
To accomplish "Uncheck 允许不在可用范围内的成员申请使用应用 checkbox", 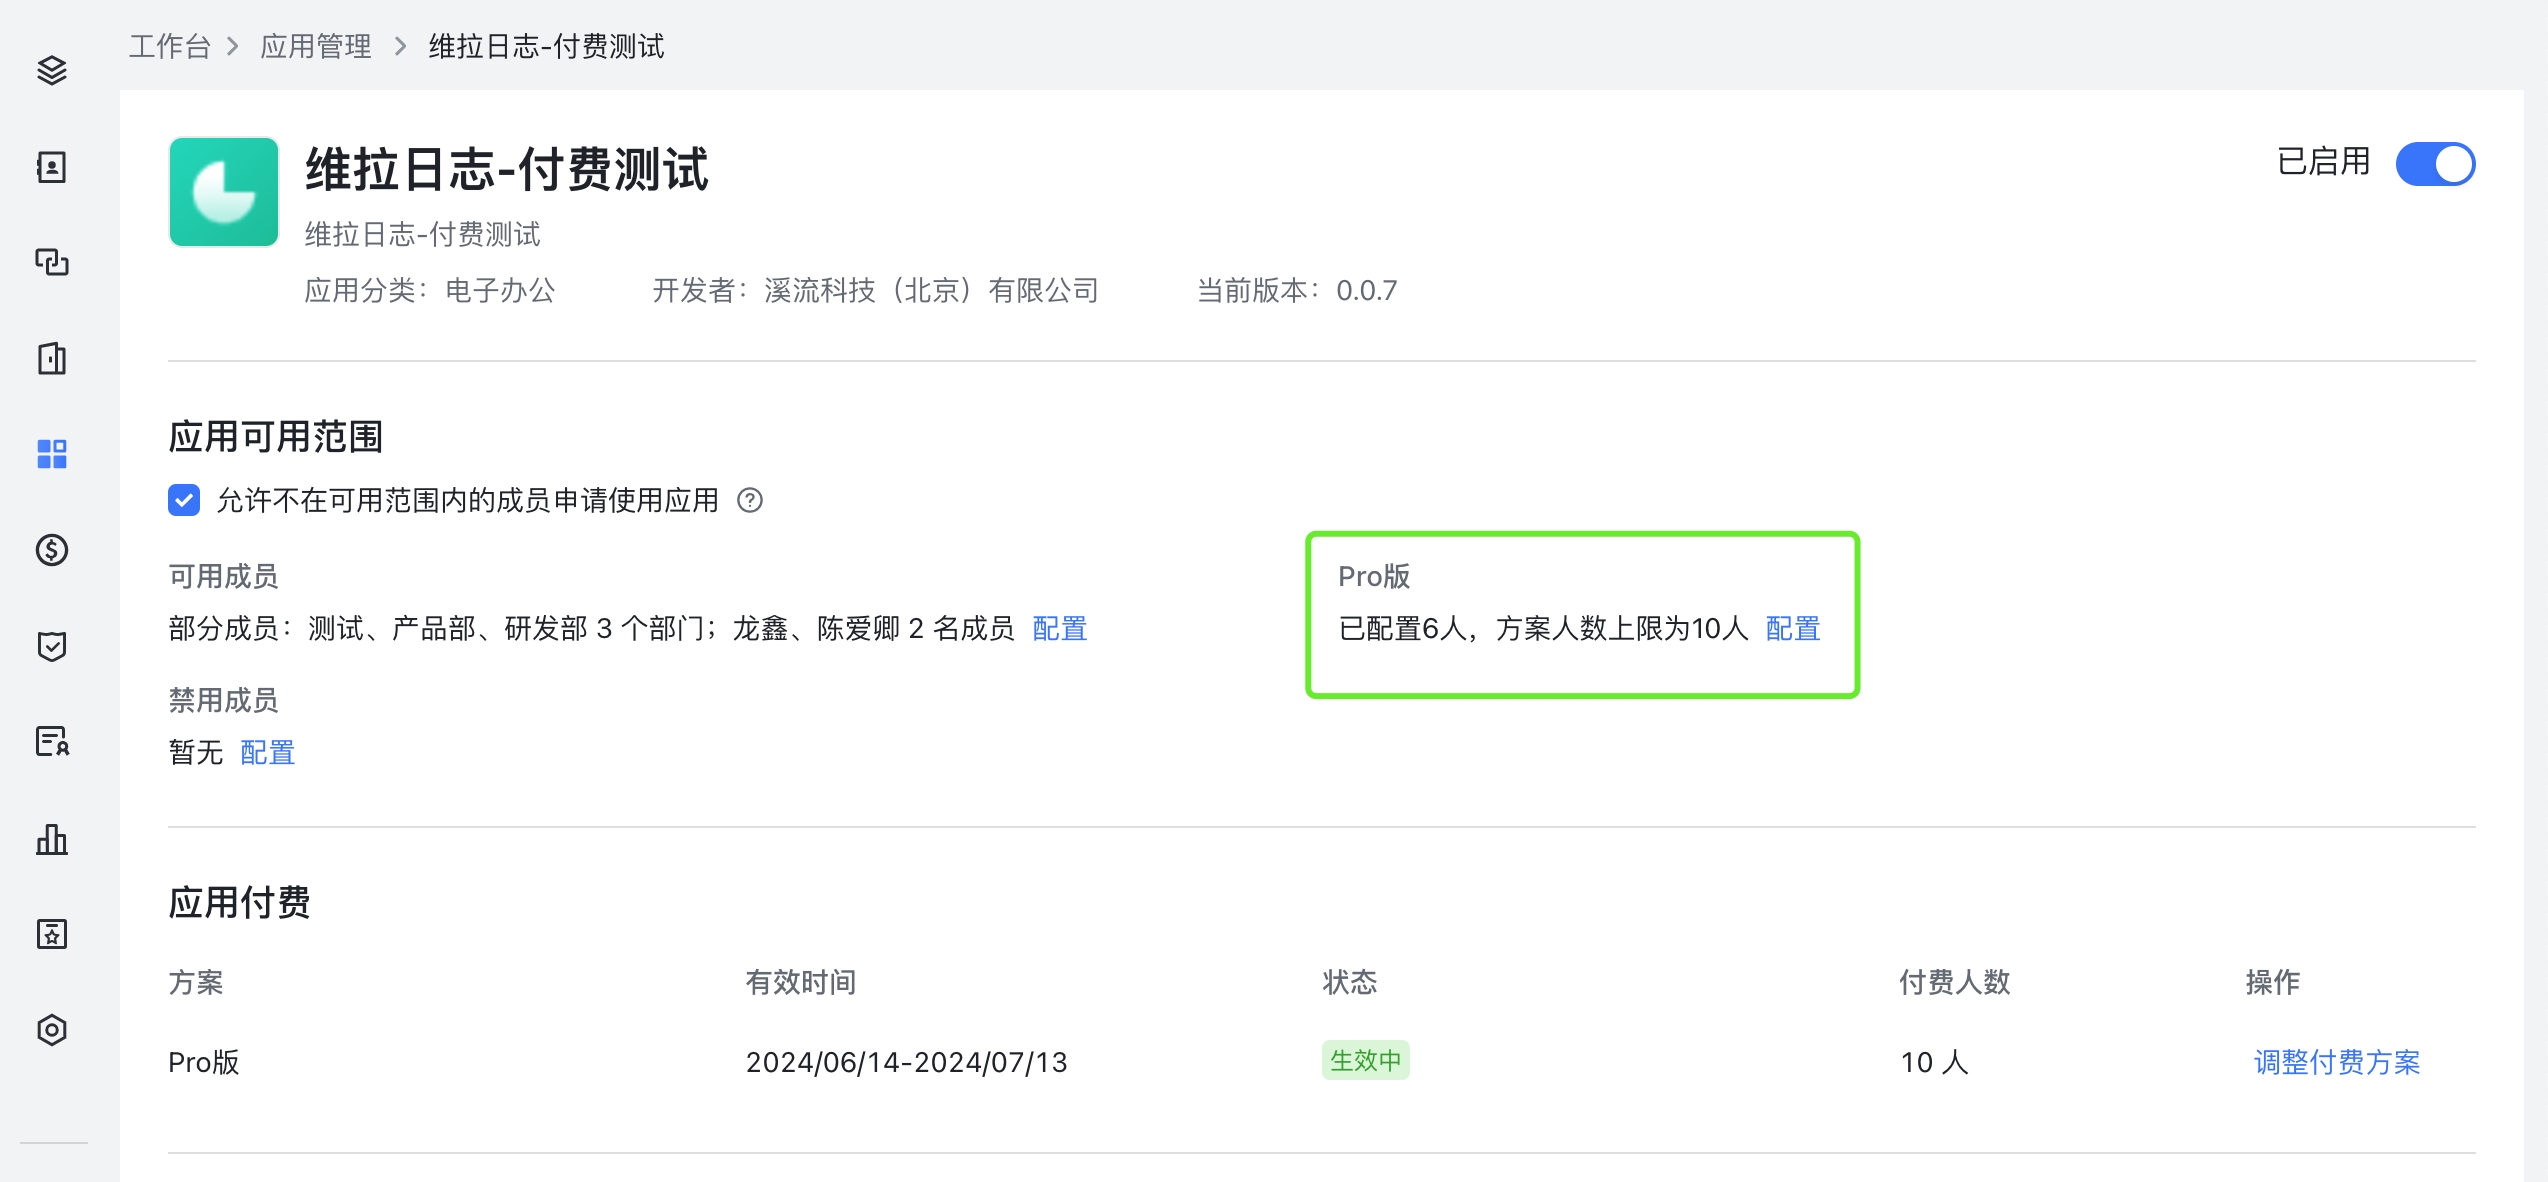I will tap(184, 500).
